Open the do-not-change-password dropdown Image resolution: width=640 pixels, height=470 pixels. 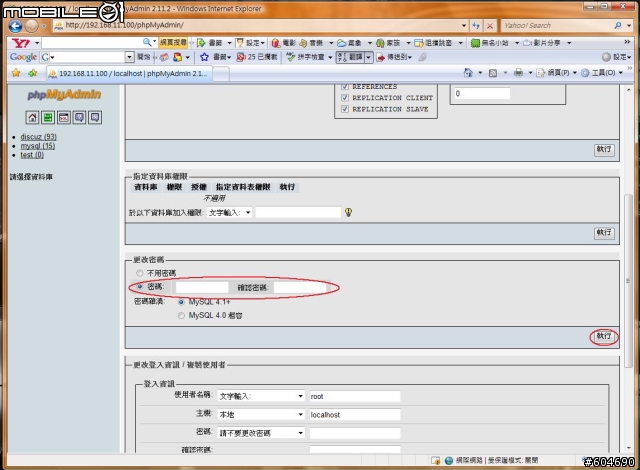tap(261, 433)
